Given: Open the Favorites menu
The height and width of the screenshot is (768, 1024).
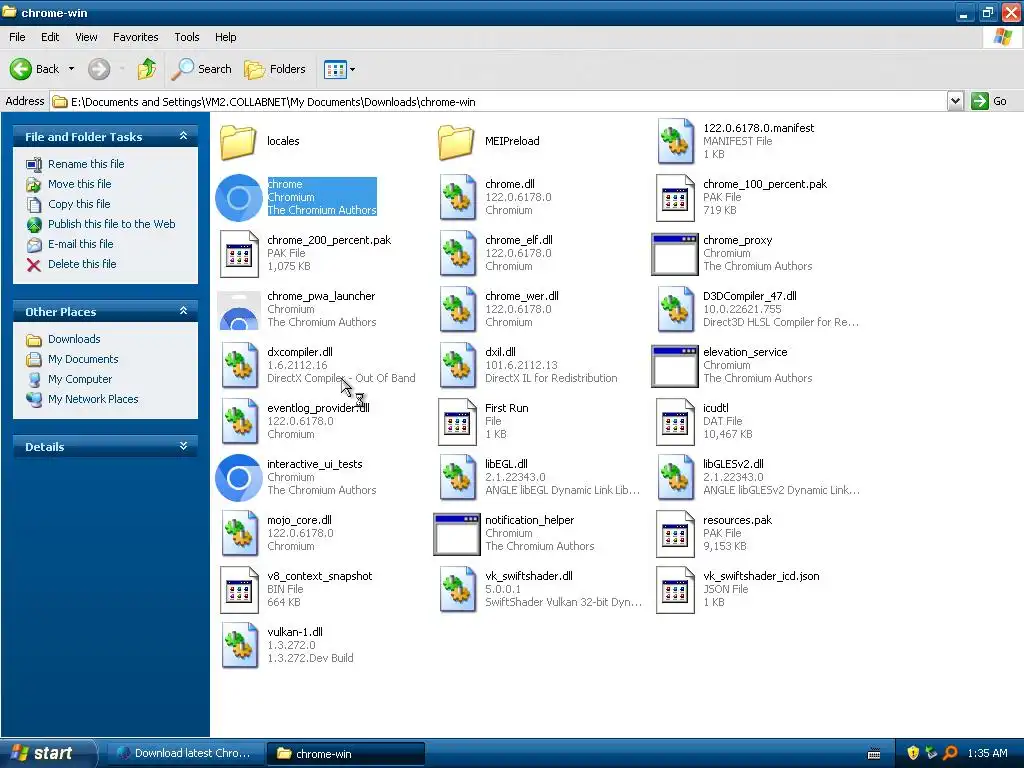Looking at the screenshot, I should [136, 37].
